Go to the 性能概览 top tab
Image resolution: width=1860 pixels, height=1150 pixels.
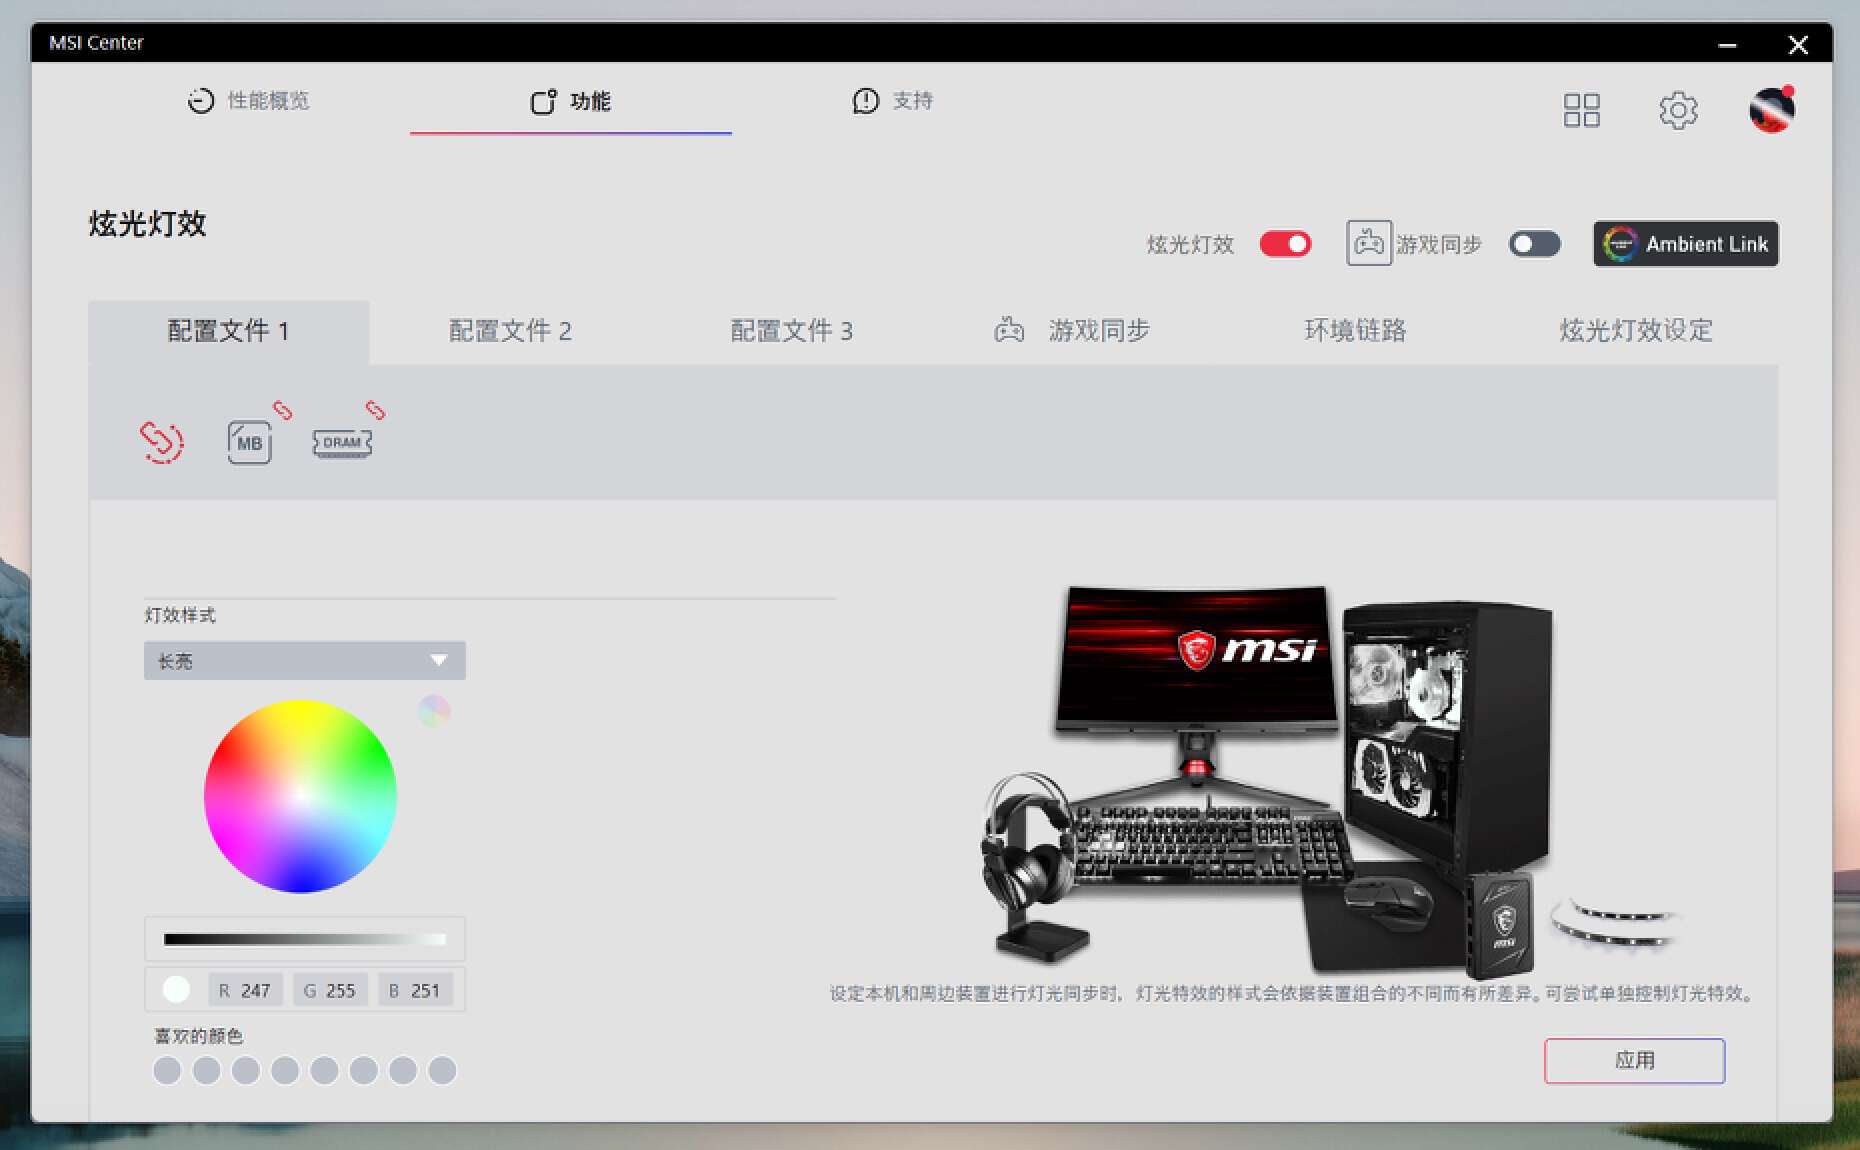click(249, 101)
